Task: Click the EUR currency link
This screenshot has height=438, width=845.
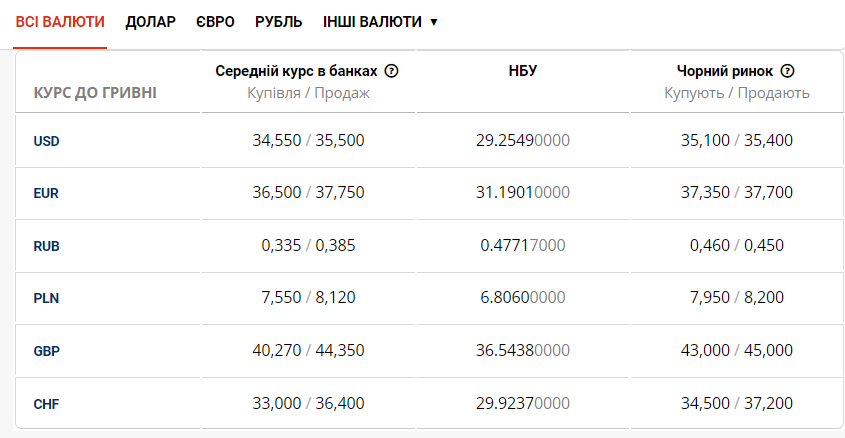Action: coord(46,193)
